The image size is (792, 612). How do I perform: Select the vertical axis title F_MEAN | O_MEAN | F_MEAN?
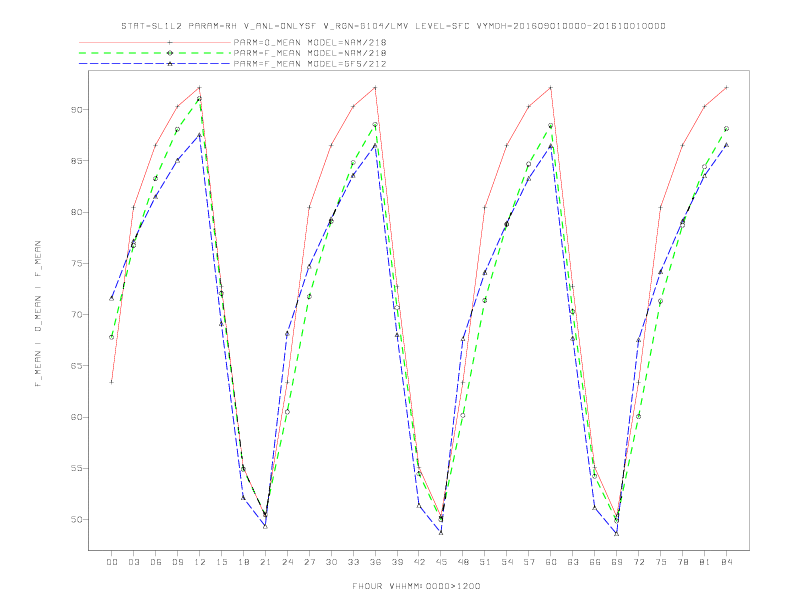(x=38, y=314)
